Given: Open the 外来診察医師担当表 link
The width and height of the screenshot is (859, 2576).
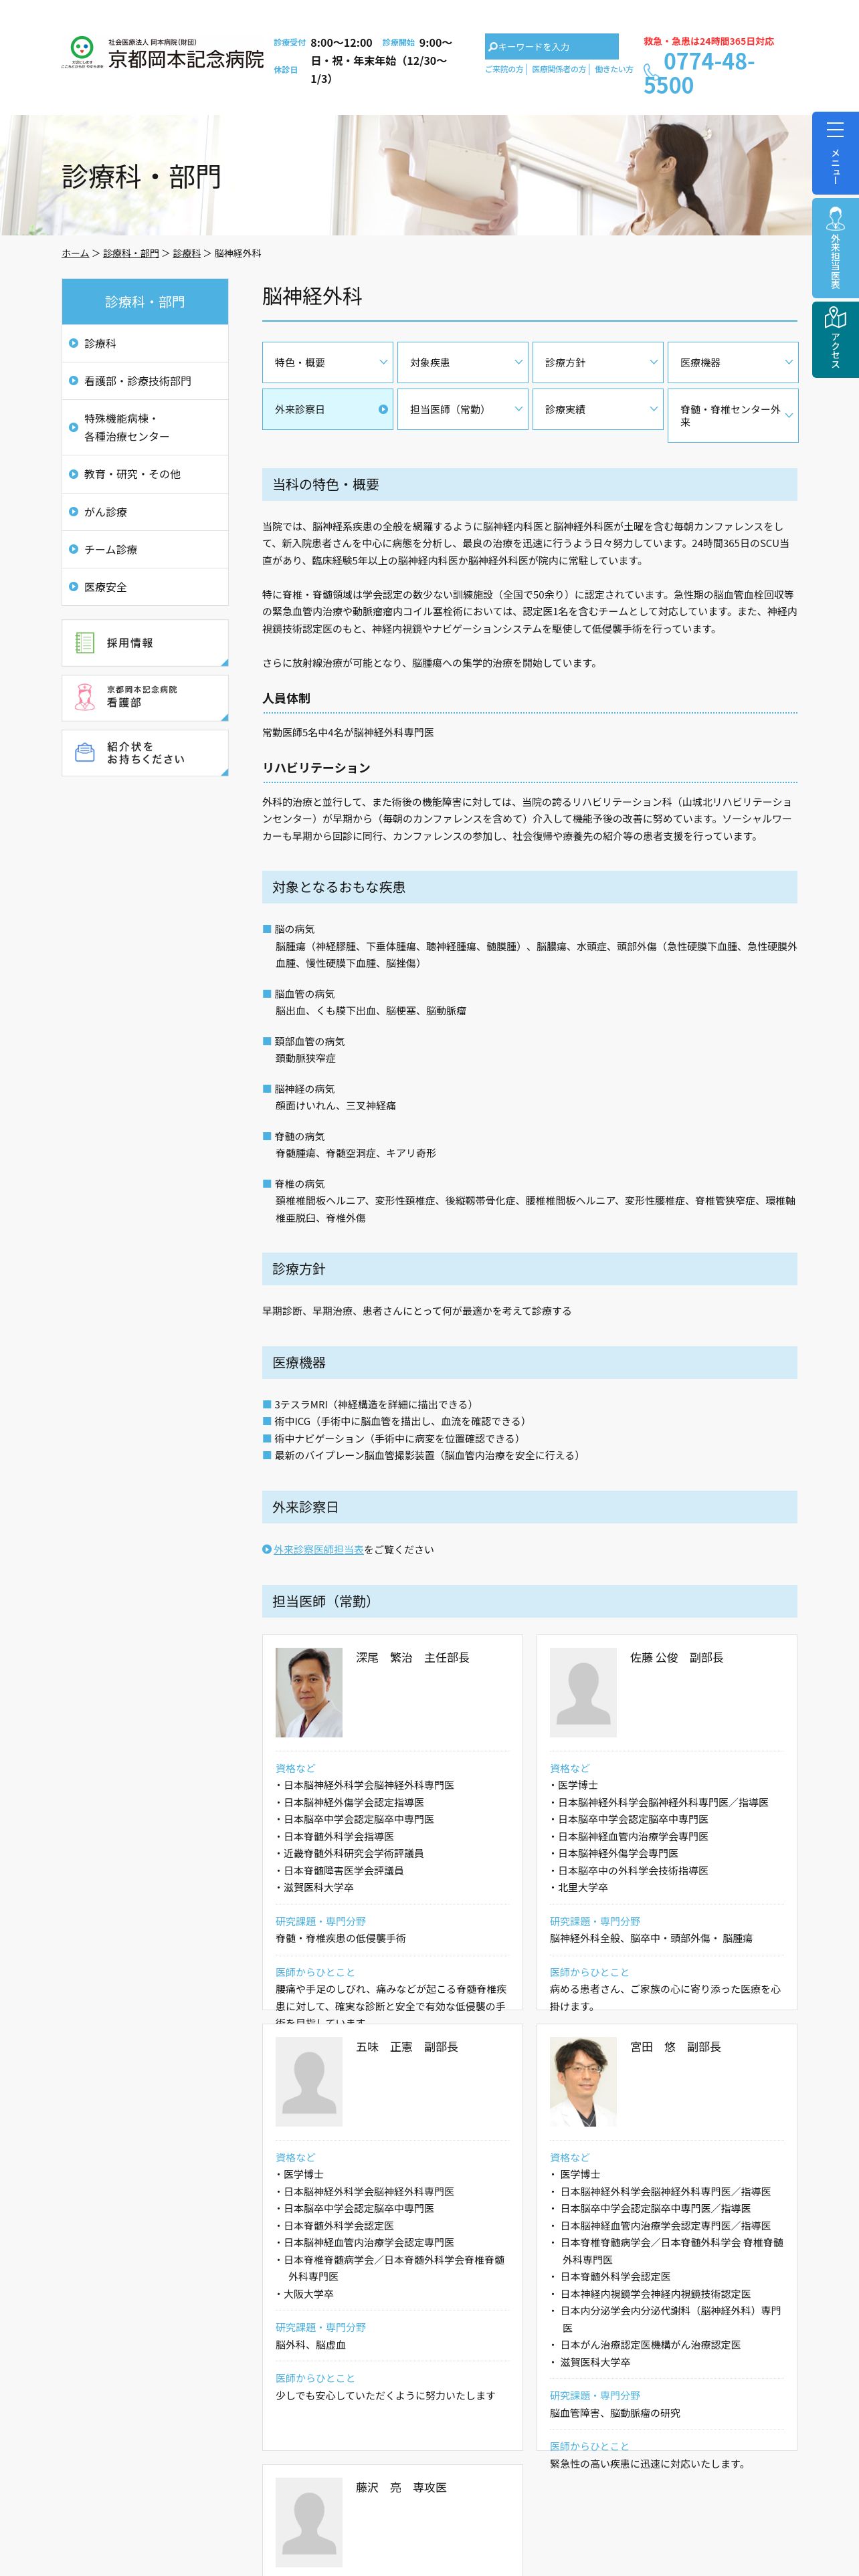Looking at the screenshot, I should pos(318,1549).
